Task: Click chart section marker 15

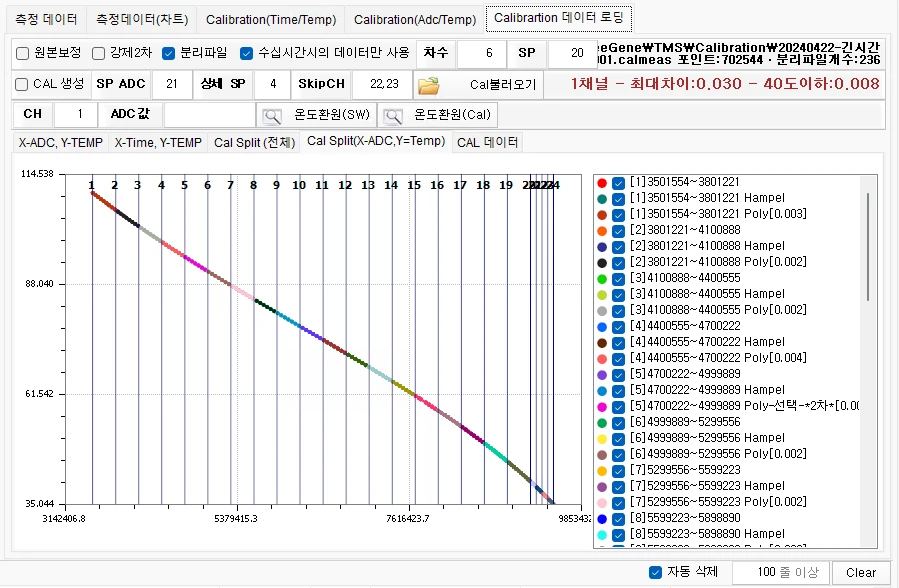Action: coord(414,185)
